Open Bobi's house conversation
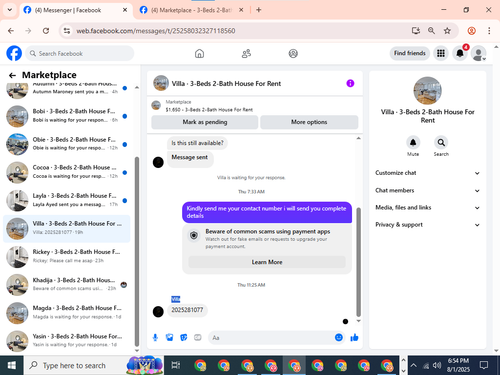Screen dimensions: 500x375 (x=67, y=116)
